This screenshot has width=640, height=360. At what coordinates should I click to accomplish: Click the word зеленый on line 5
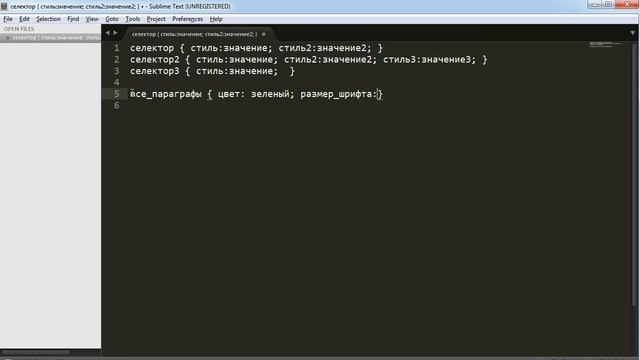click(x=270, y=94)
